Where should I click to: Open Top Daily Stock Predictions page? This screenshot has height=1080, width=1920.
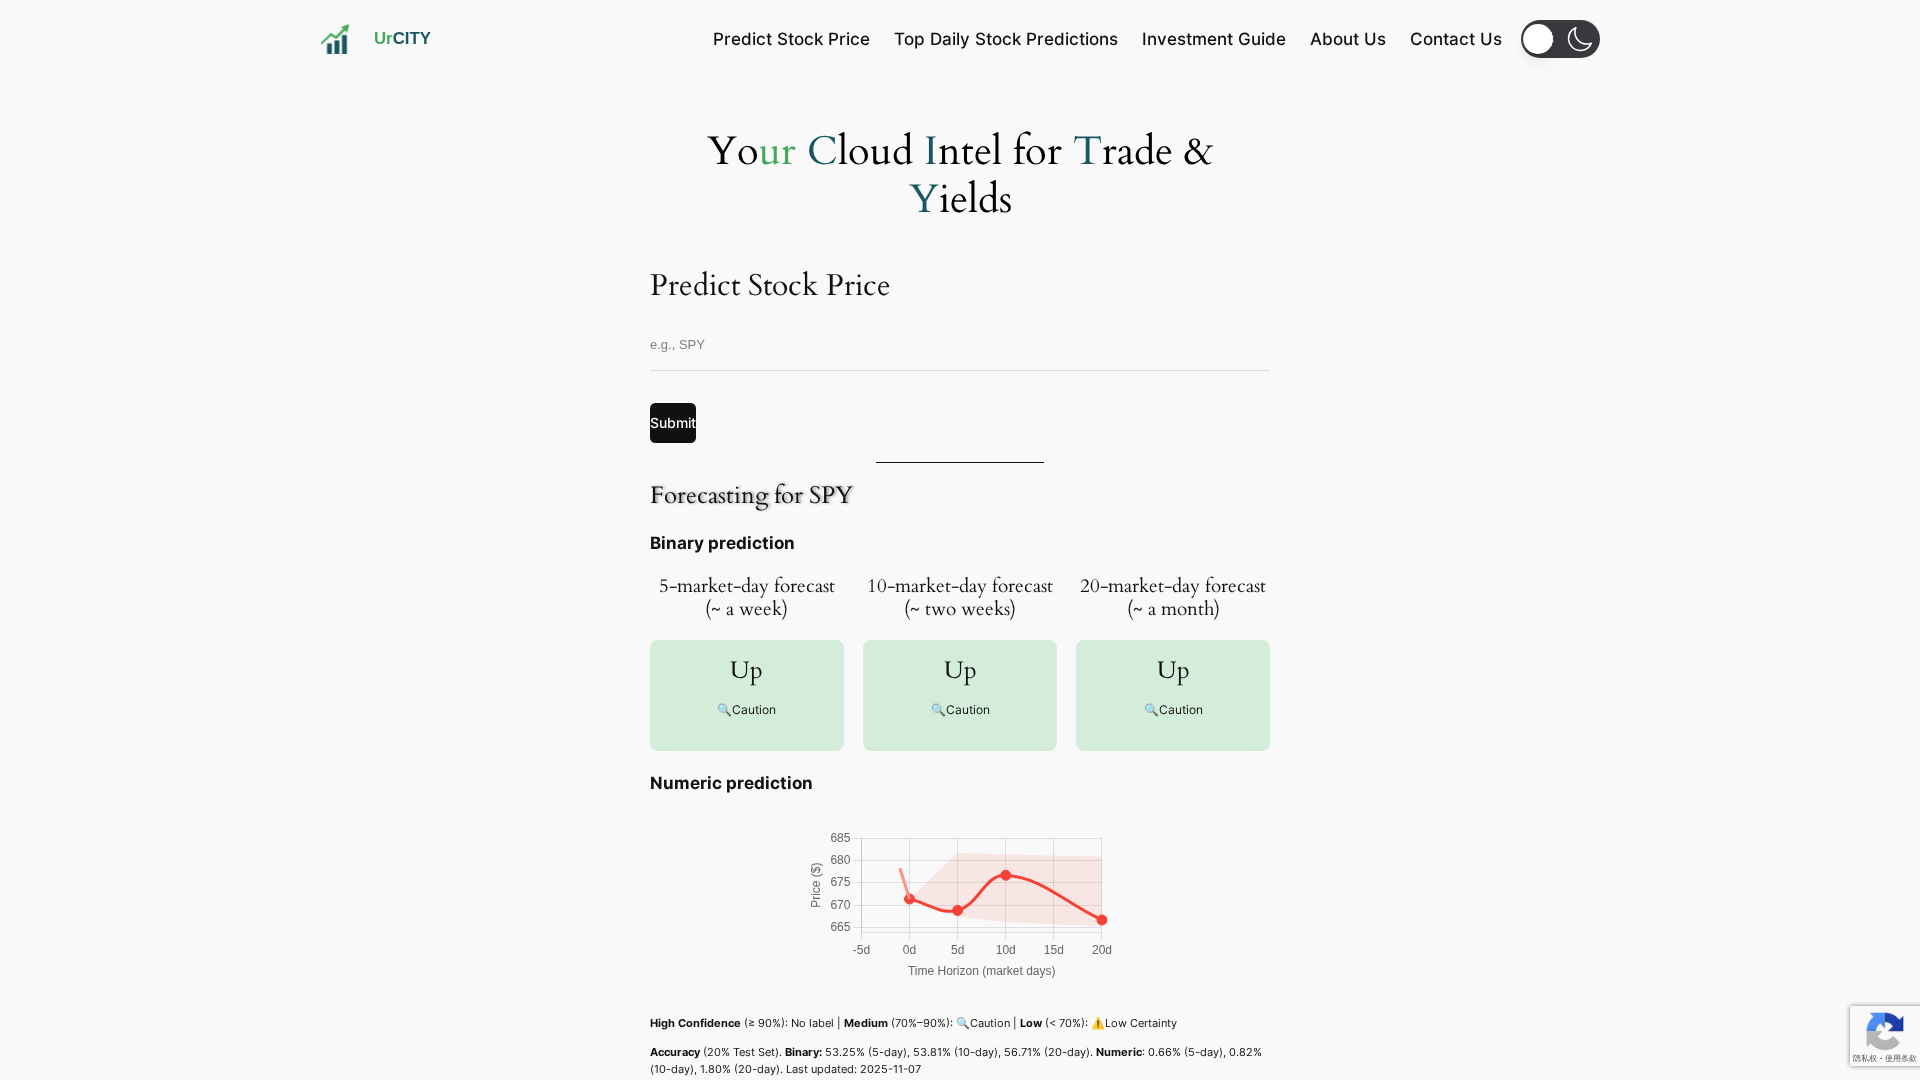[x=1005, y=39]
